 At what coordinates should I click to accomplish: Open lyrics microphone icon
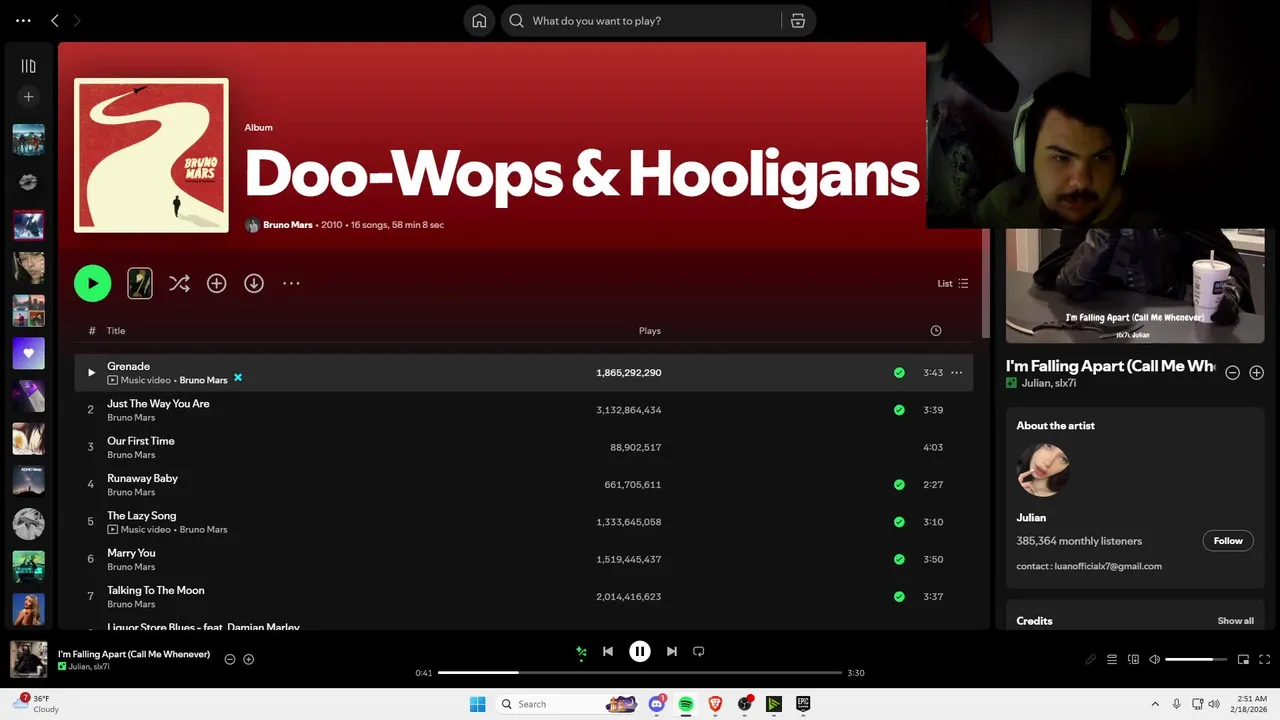click(x=1091, y=659)
